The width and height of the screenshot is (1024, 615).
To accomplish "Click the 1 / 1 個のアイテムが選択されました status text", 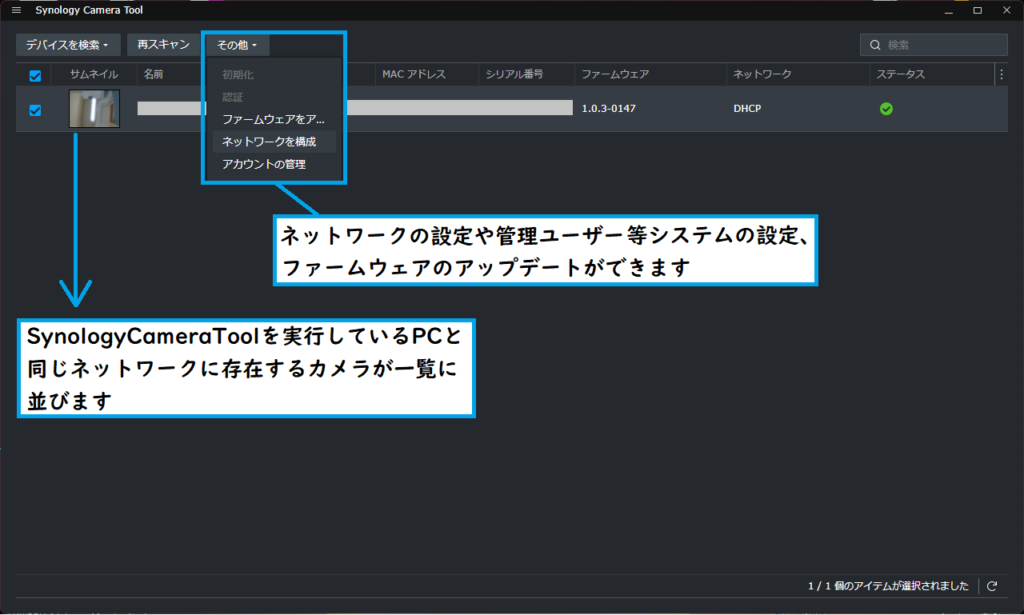I will pyautogui.click(x=888, y=586).
